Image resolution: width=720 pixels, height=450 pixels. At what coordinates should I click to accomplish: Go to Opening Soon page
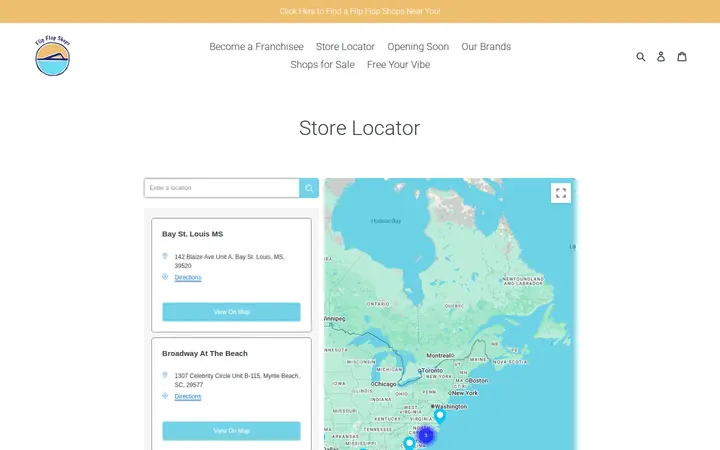tap(418, 46)
